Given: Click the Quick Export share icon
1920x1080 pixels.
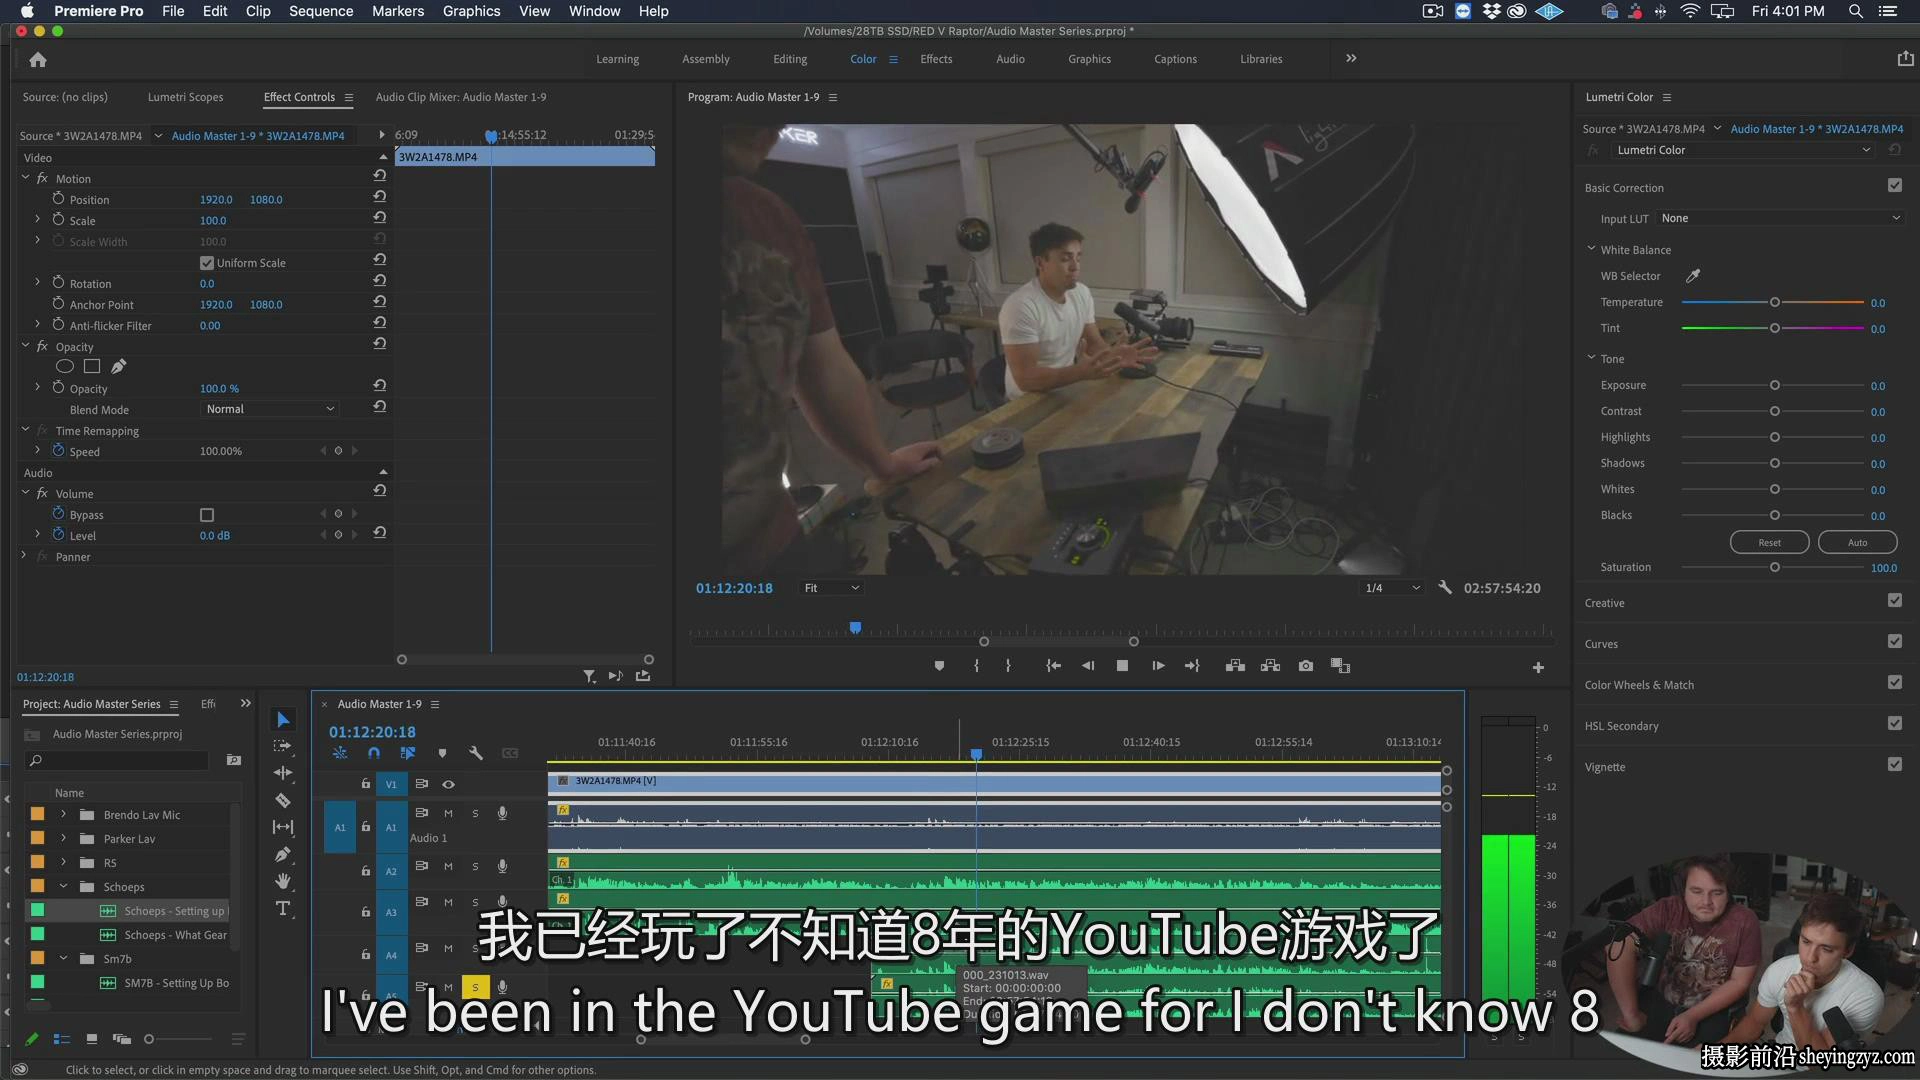Looking at the screenshot, I should pyautogui.click(x=1905, y=59).
